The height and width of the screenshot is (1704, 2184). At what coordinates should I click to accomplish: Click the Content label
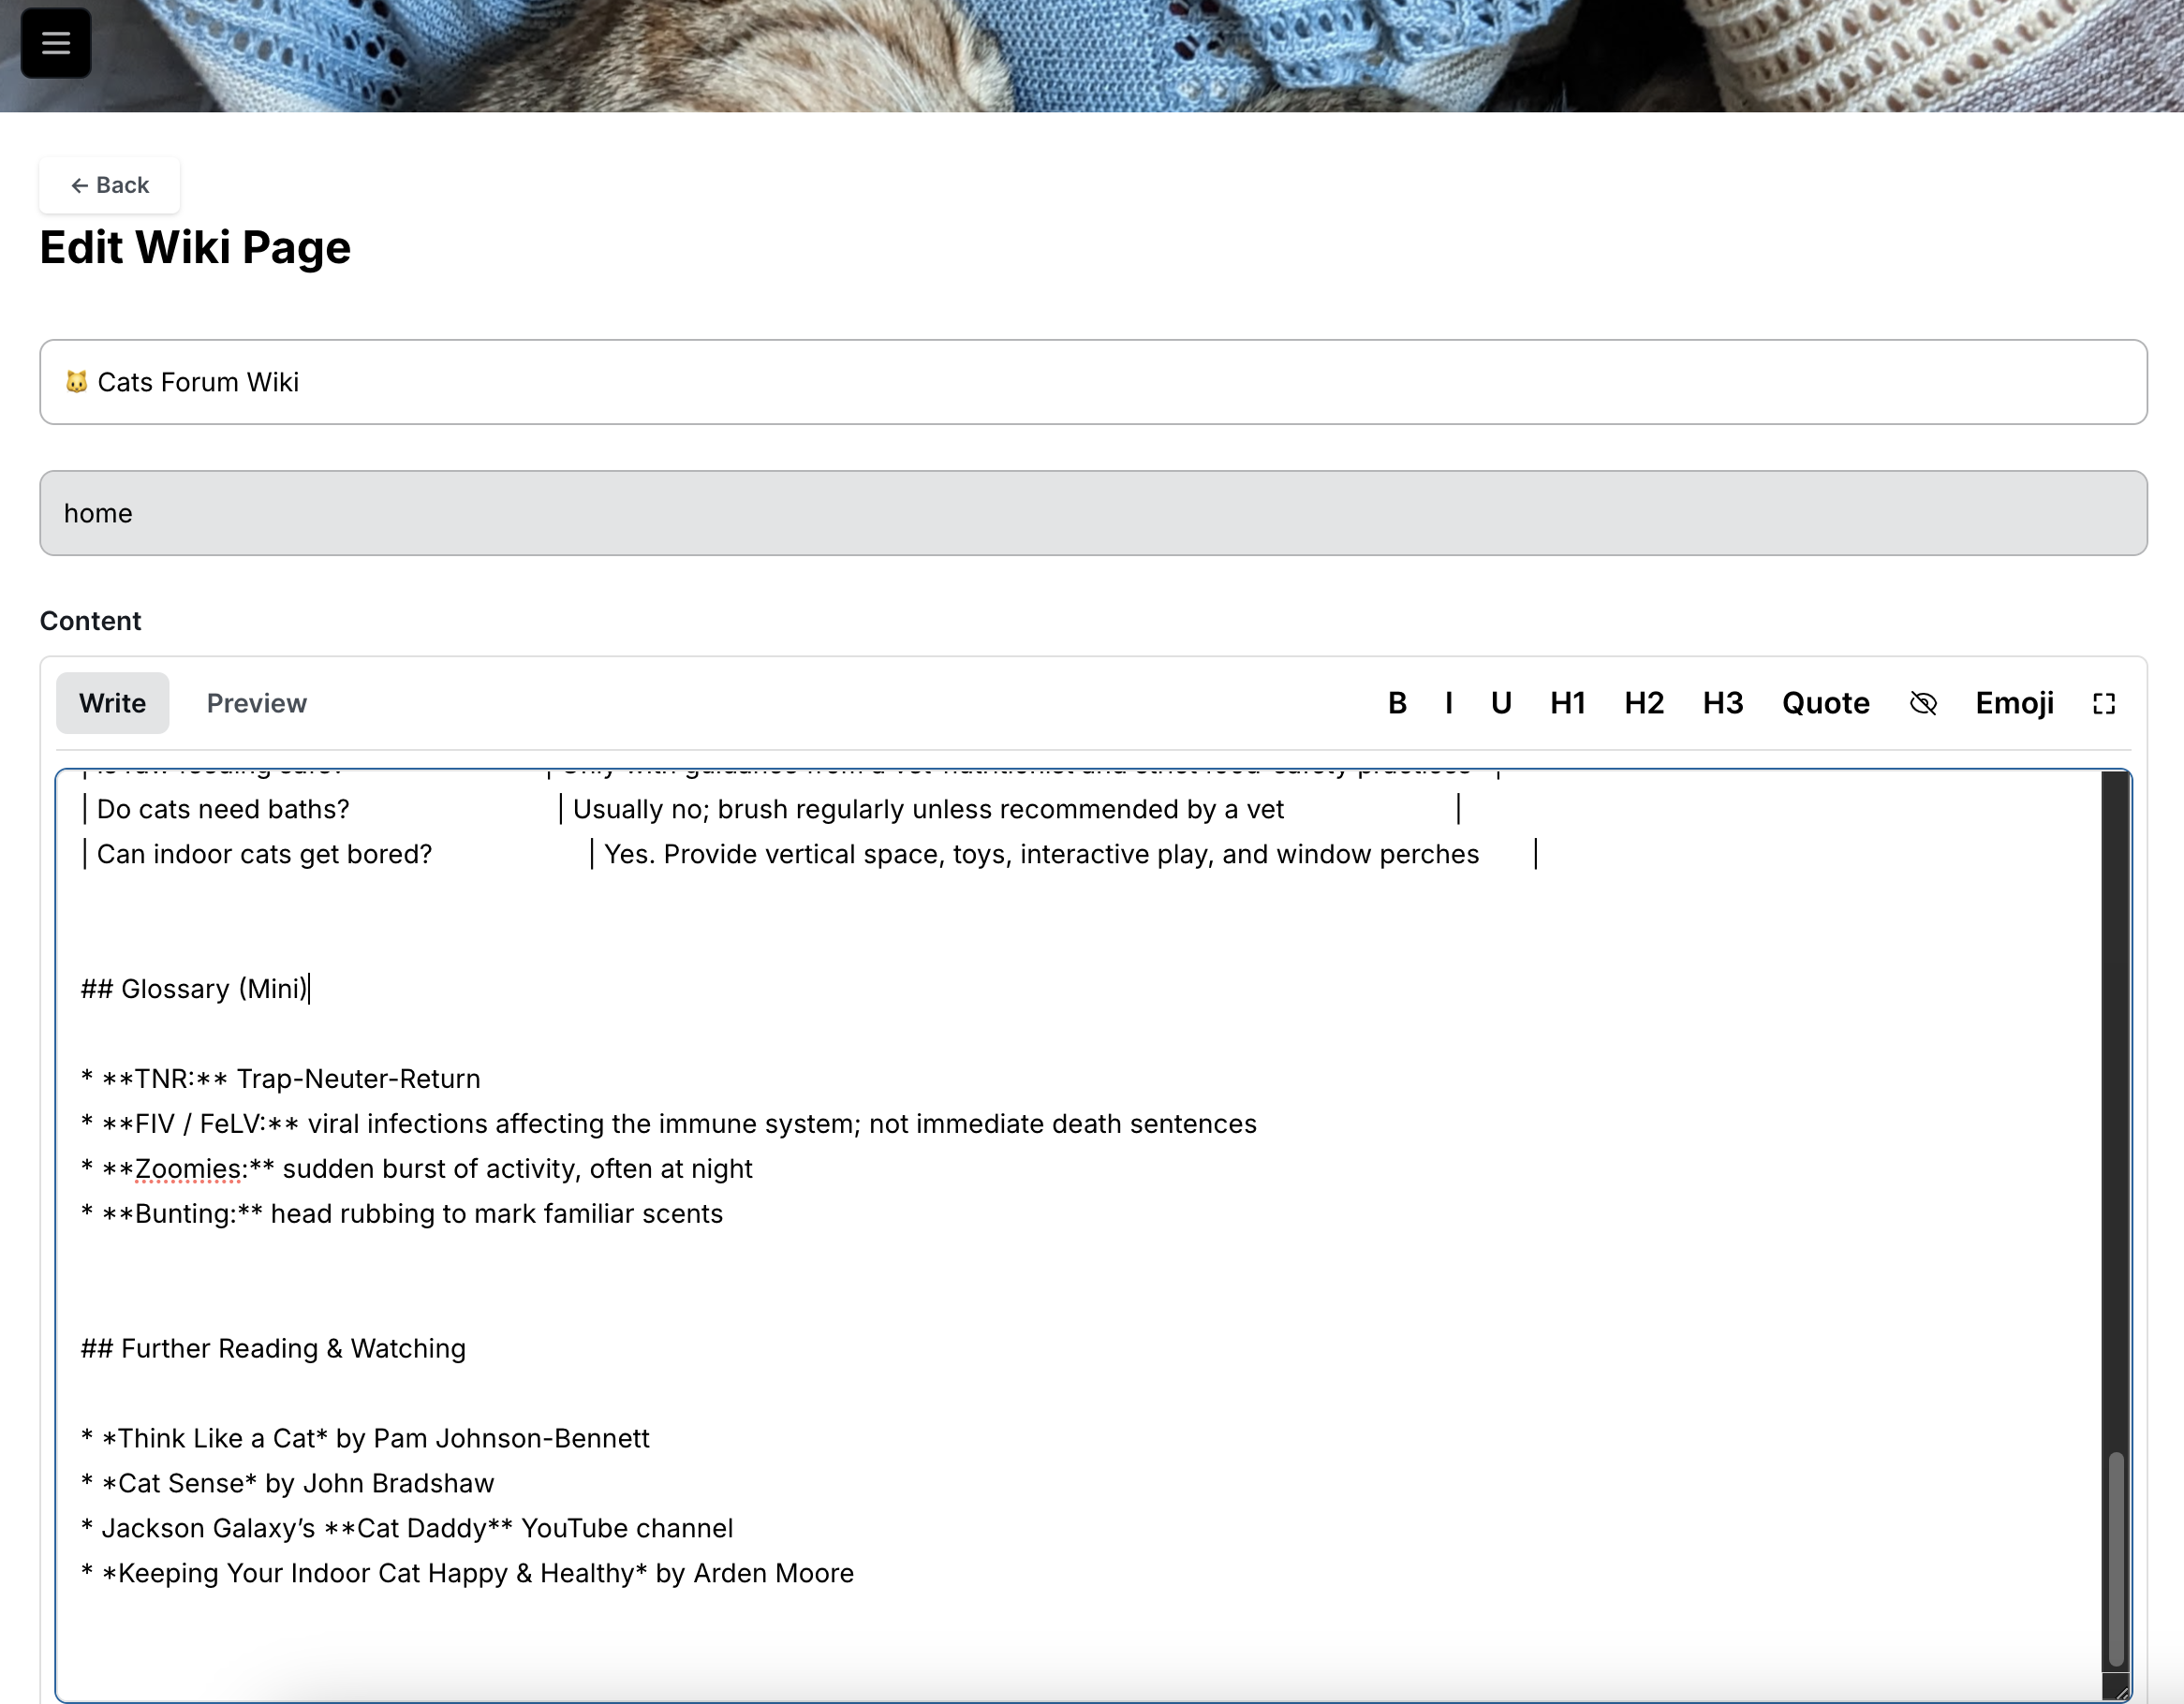[90, 621]
